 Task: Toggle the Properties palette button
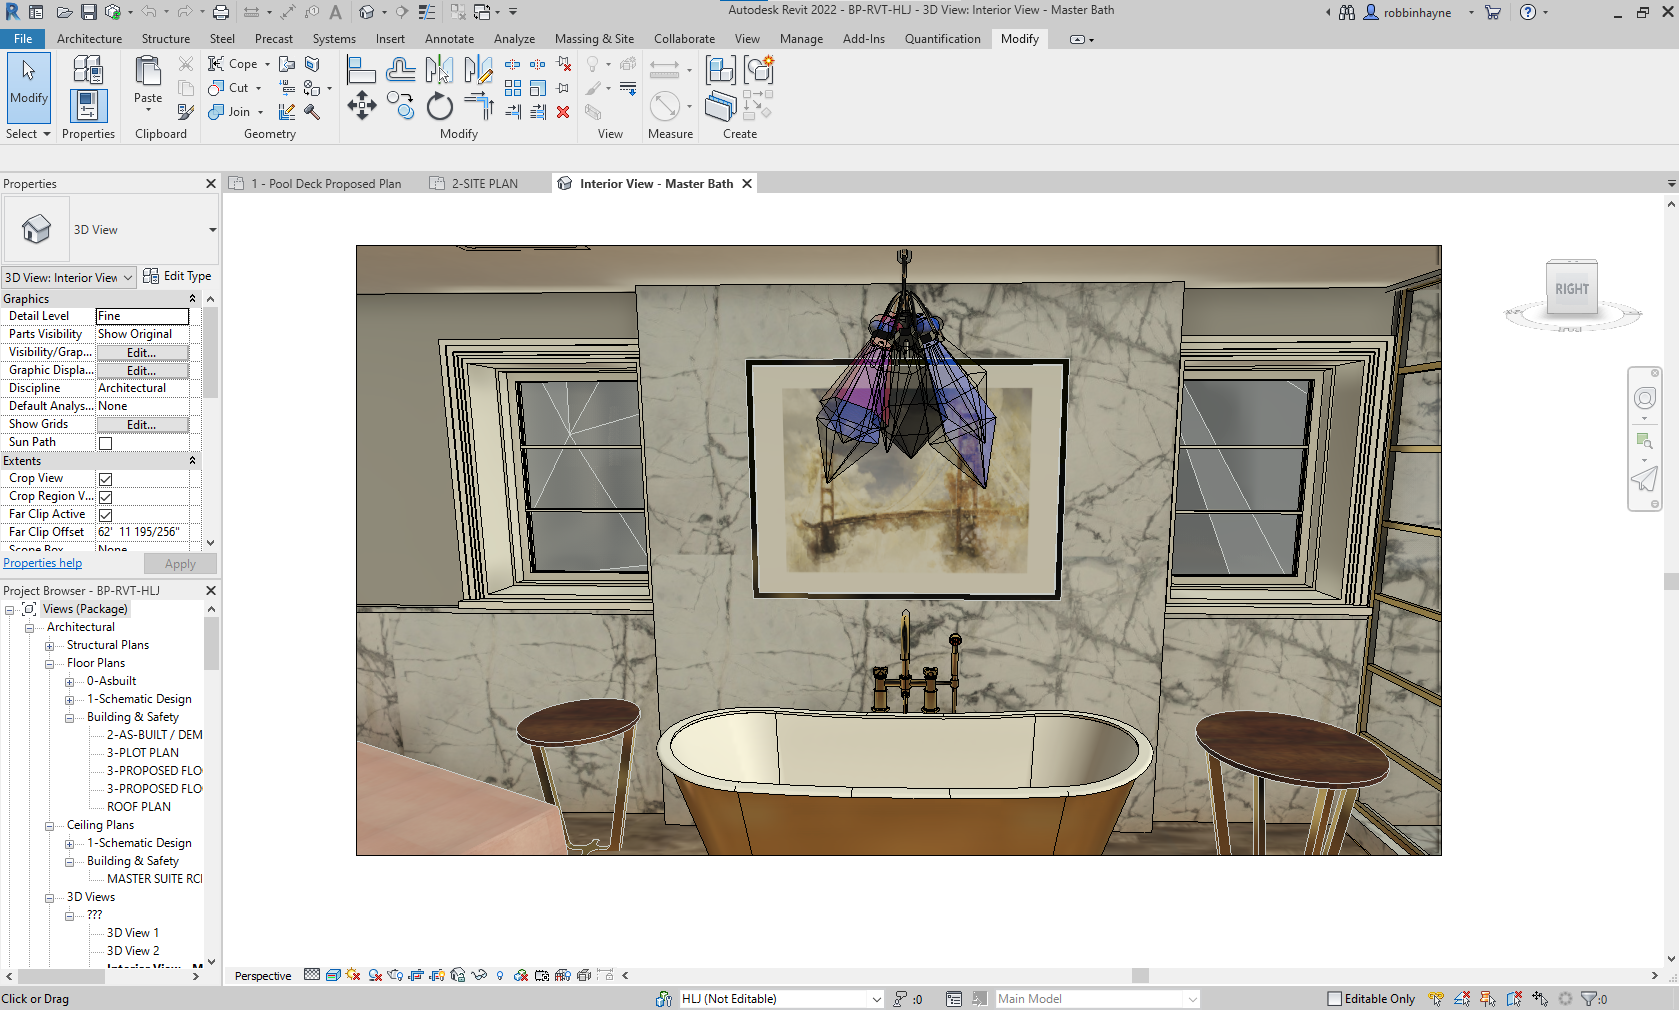click(x=88, y=105)
